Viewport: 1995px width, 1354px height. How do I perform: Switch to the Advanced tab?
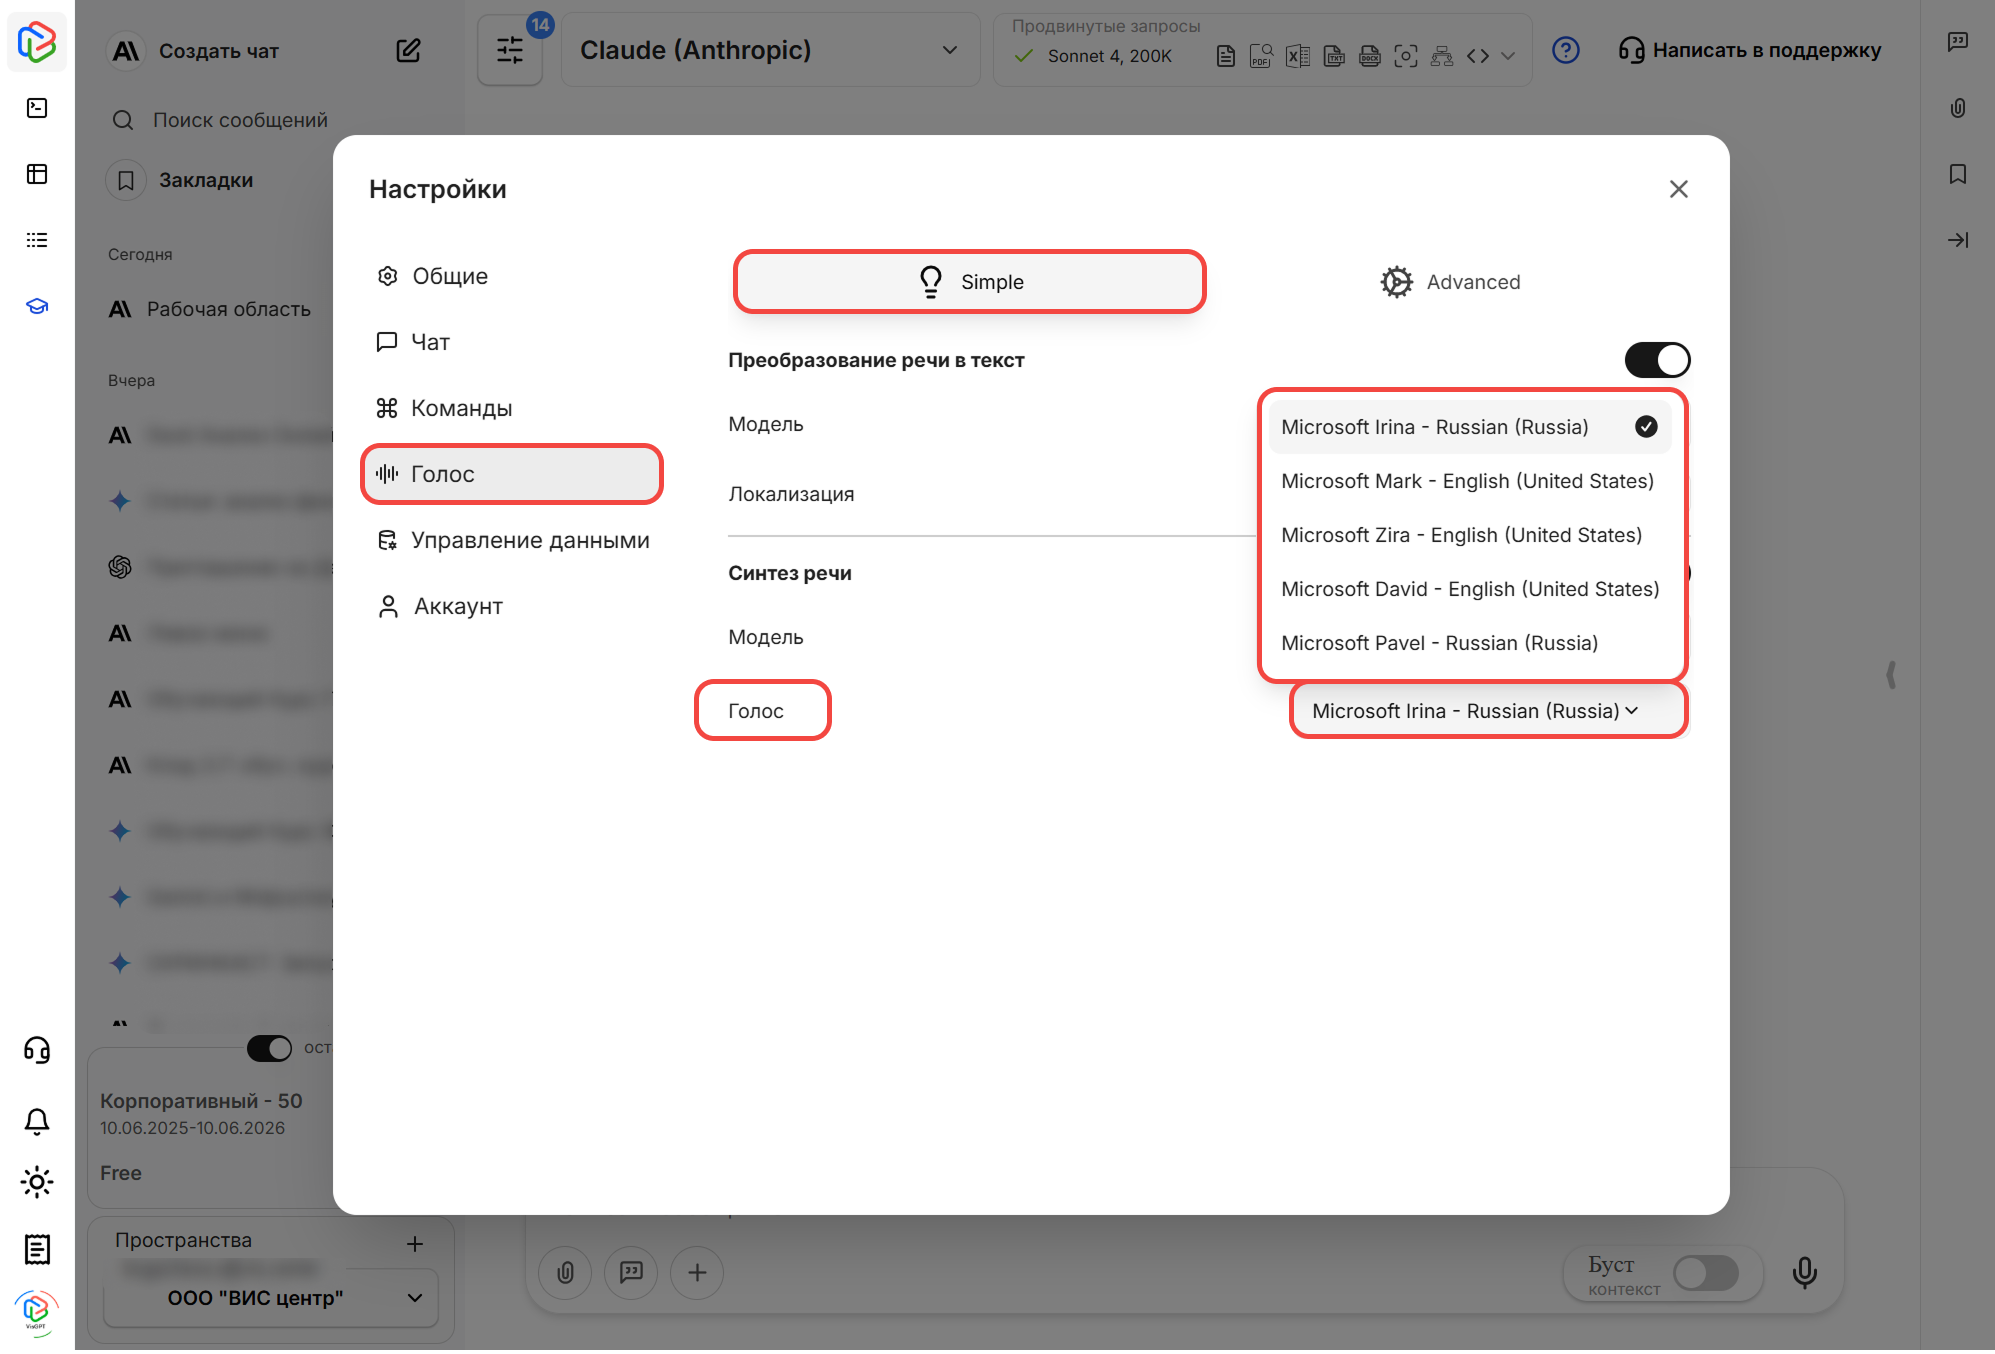(x=1450, y=282)
